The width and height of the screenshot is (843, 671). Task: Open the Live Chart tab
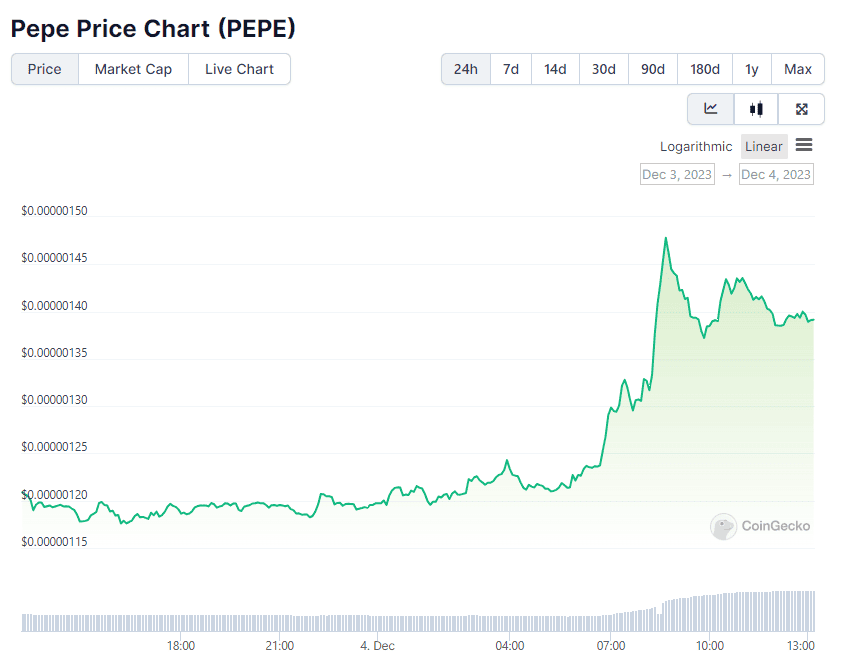click(x=239, y=69)
